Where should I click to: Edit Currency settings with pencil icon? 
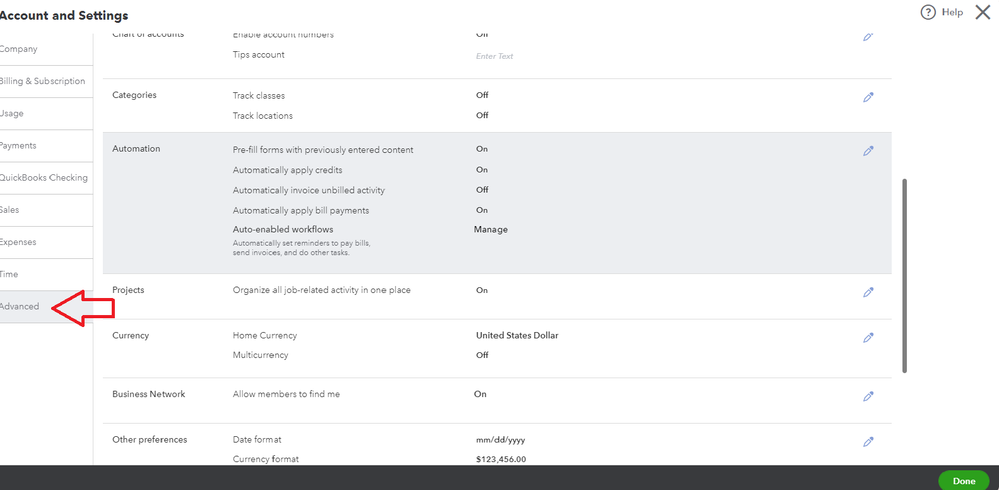[868, 337]
